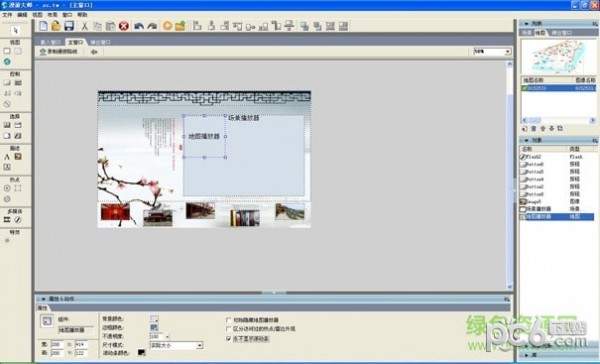Toggle the second checkbox about hotspot appearance
The height and width of the screenshot is (364, 600).
click(228, 329)
